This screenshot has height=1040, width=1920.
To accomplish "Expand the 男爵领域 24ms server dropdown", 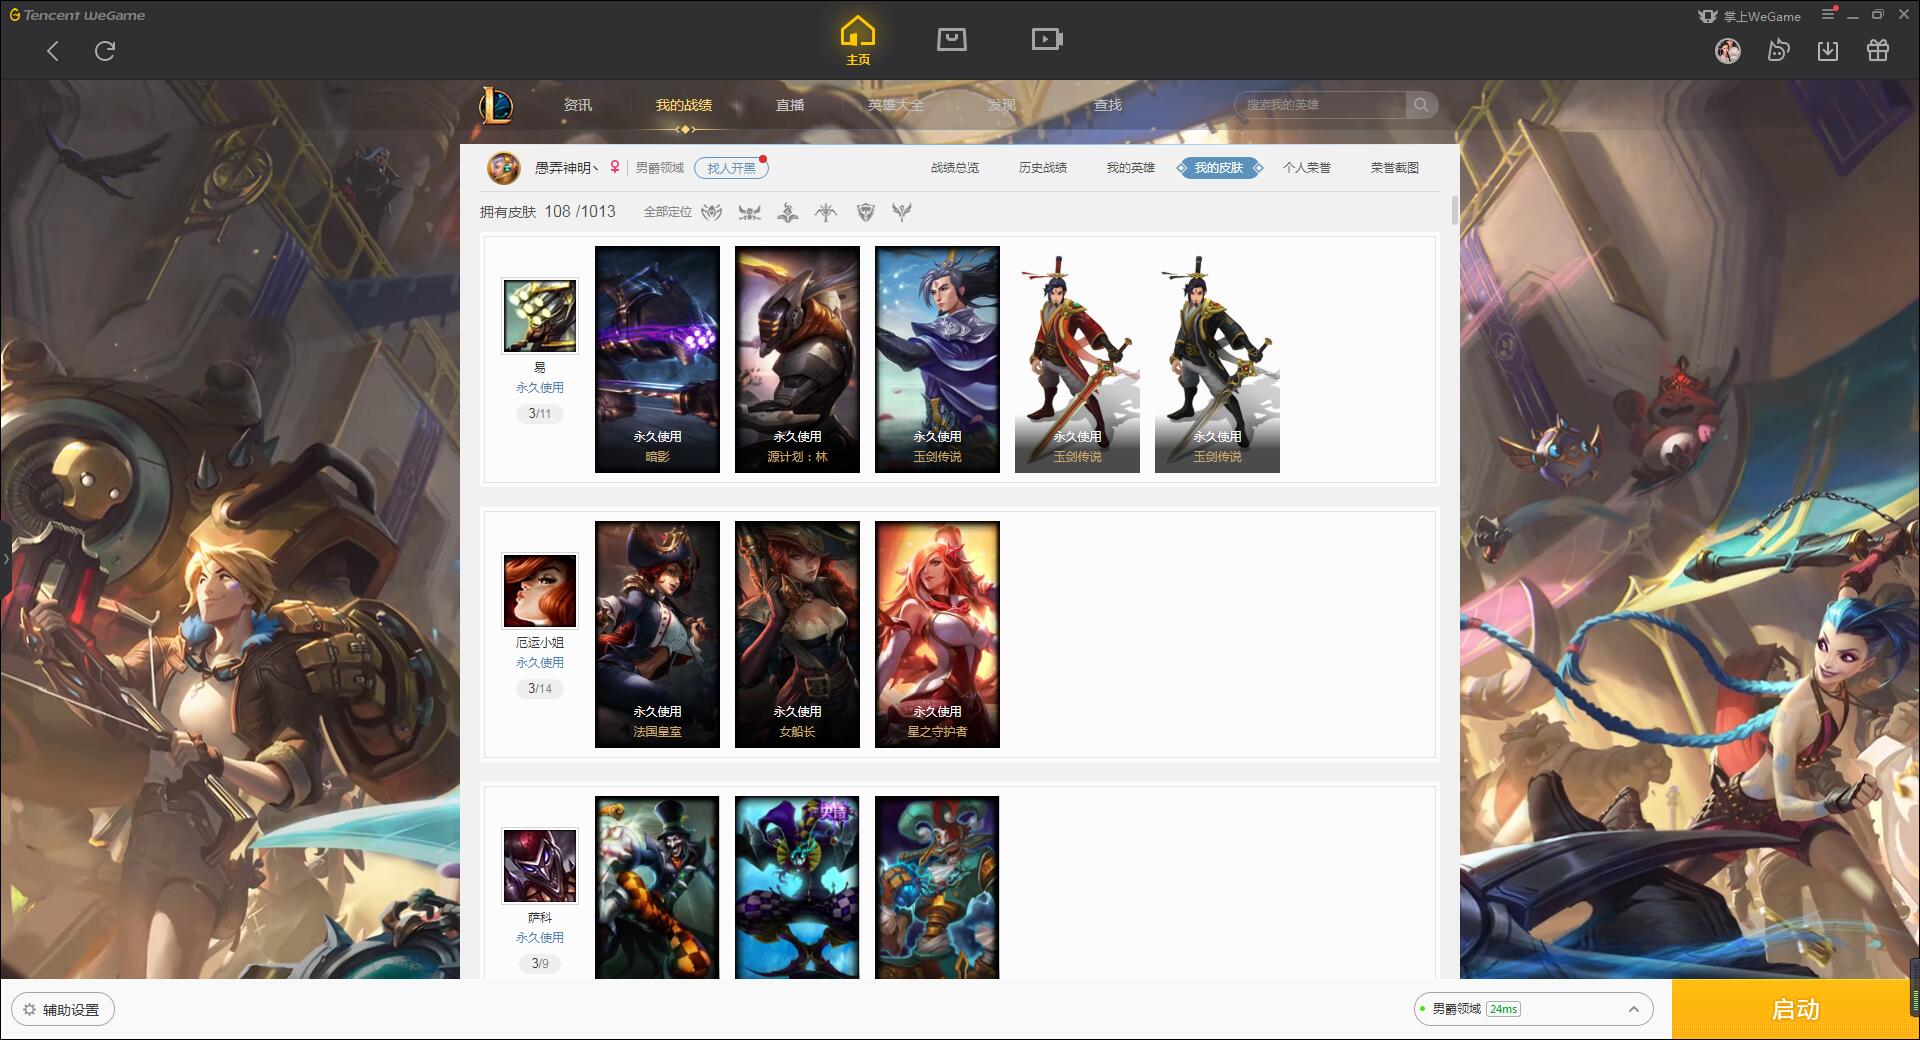I will 1533,1009.
